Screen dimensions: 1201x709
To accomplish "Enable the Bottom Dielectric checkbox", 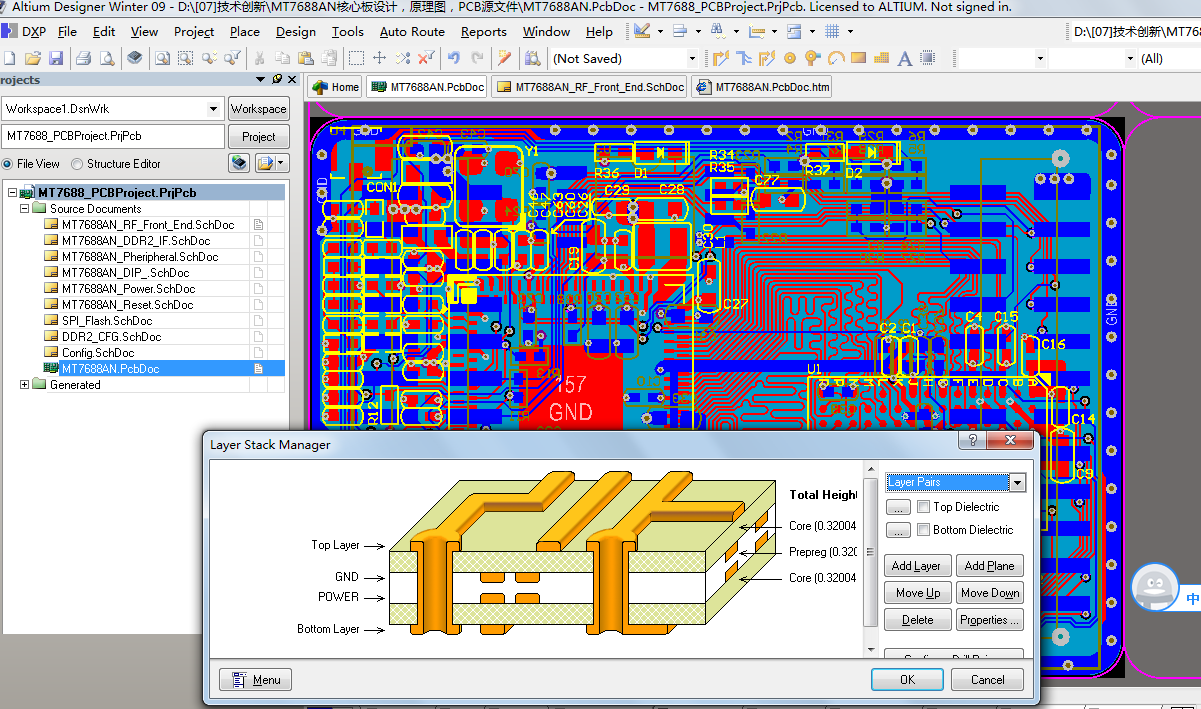I will (924, 530).
